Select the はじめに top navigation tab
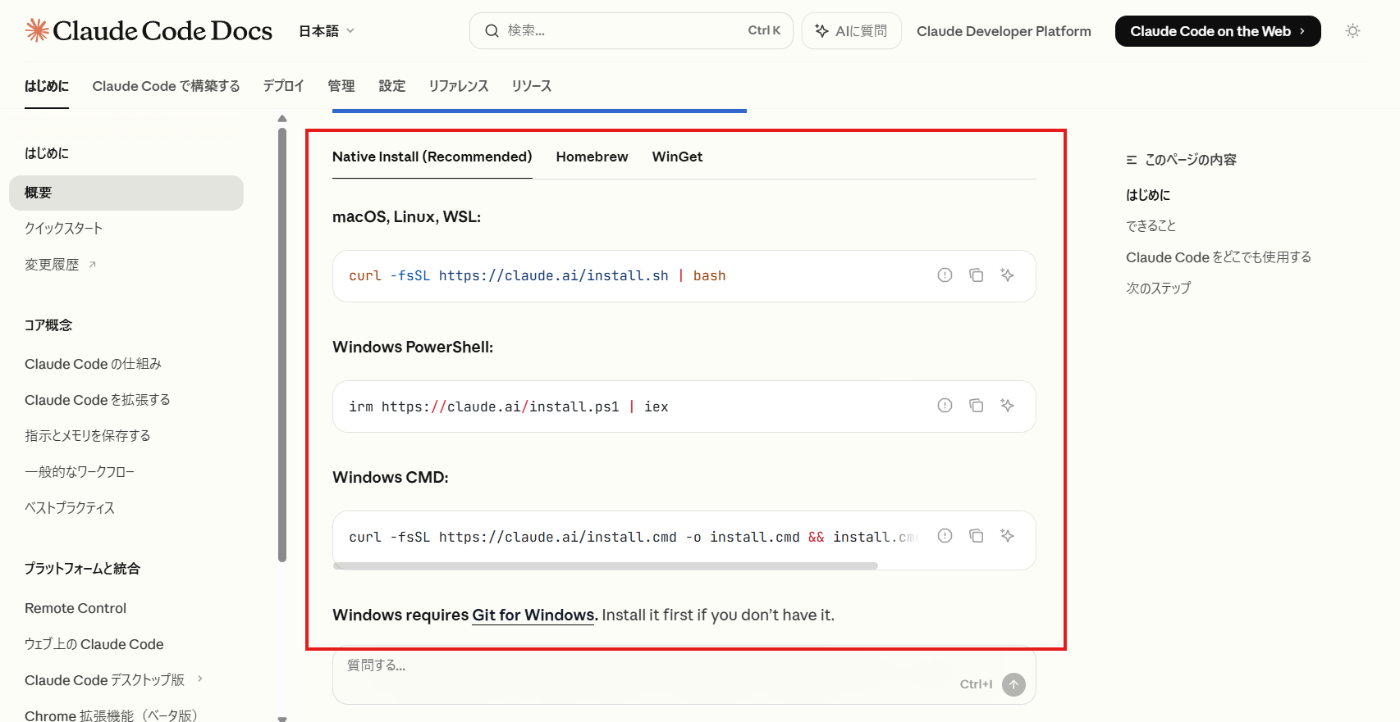This screenshot has height=722, width=1400. (47, 86)
